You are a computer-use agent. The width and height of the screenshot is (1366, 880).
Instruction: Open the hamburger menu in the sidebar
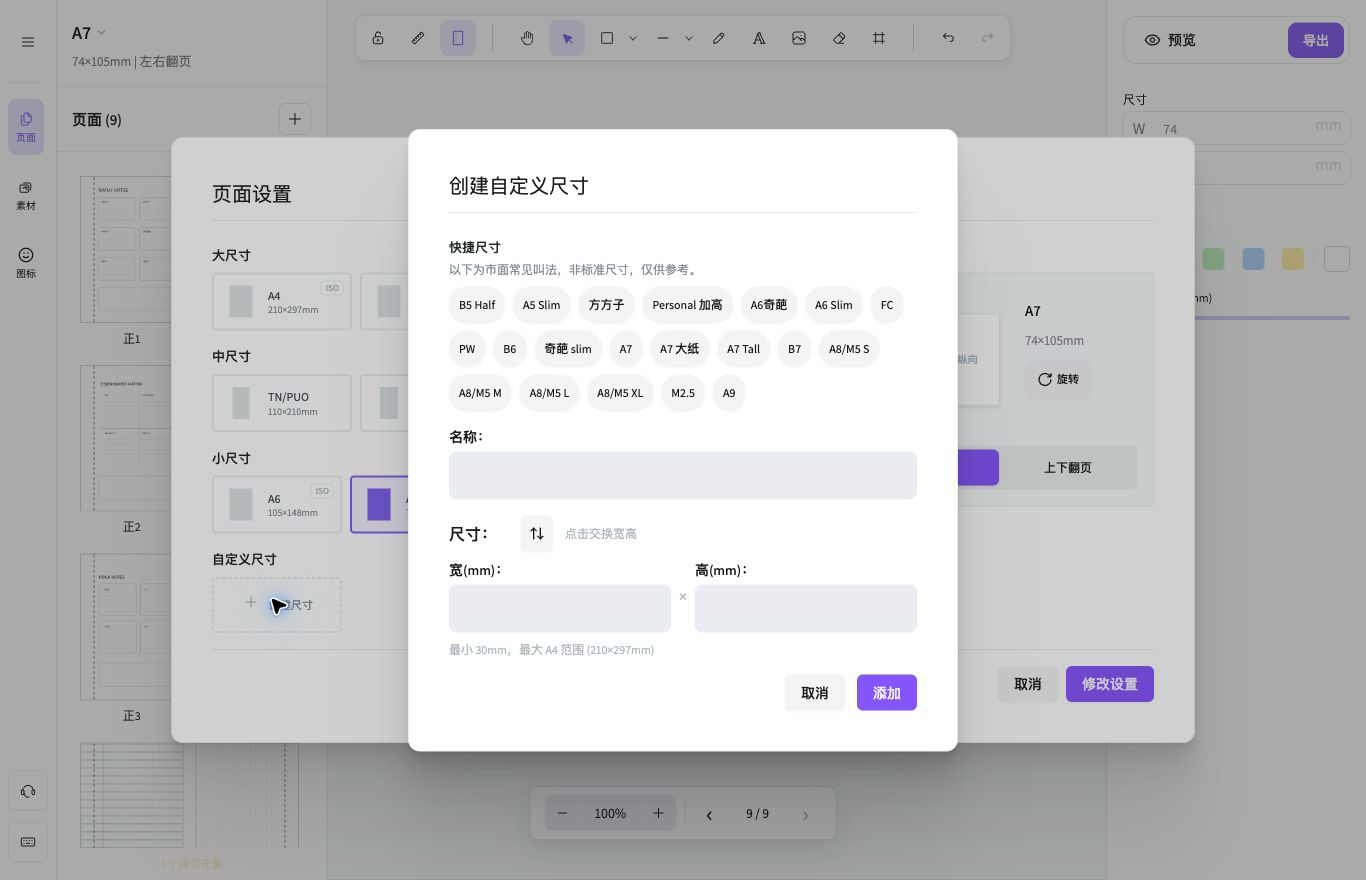tap(28, 42)
